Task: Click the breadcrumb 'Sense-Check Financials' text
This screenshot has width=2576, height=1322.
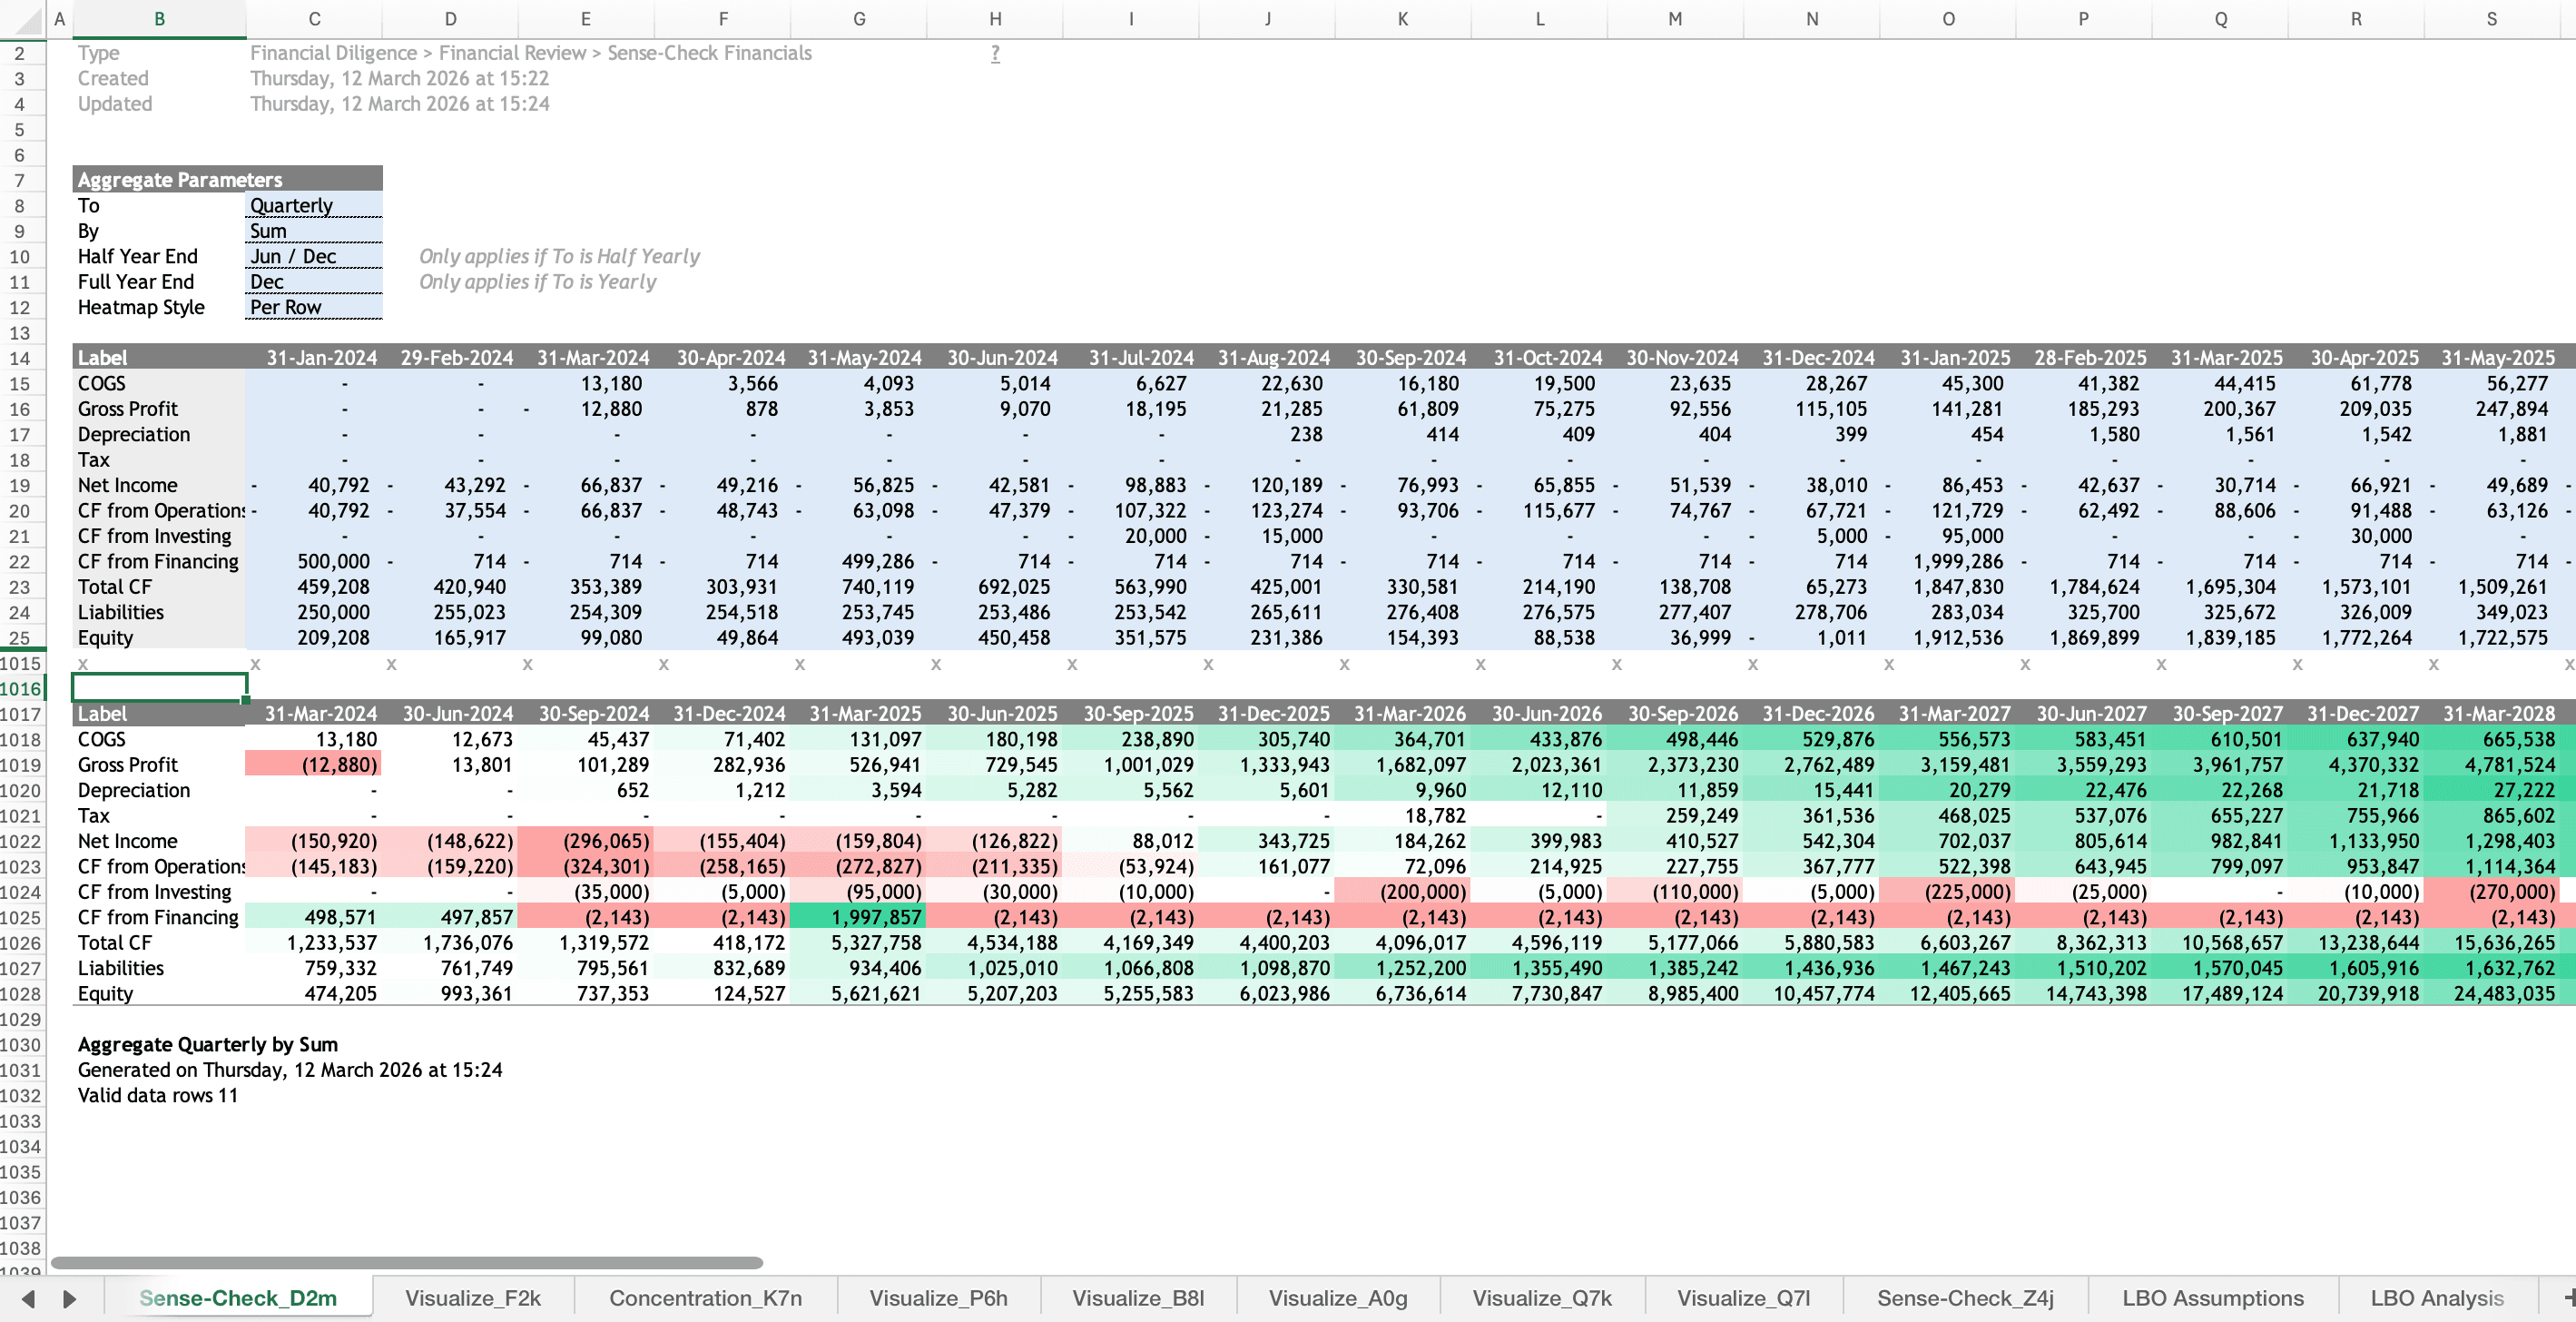Action: [709, 53]
